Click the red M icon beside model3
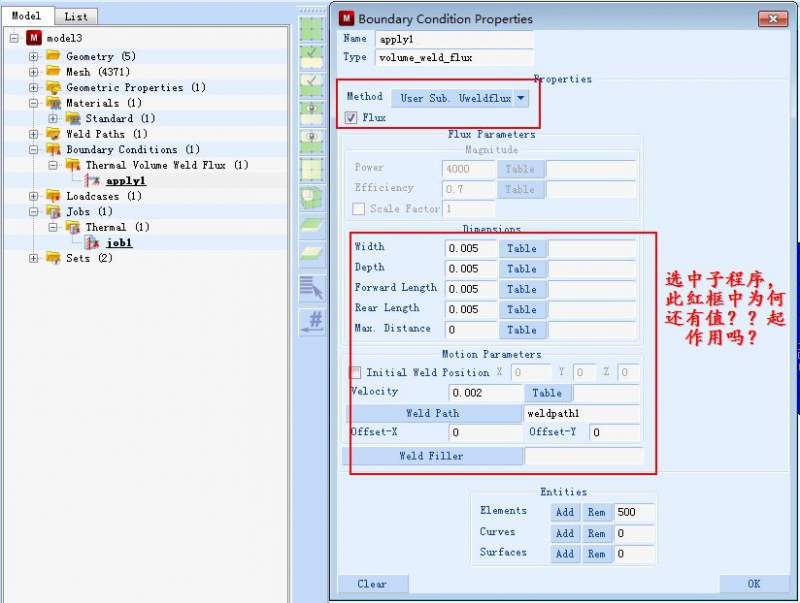 point(34,38)
